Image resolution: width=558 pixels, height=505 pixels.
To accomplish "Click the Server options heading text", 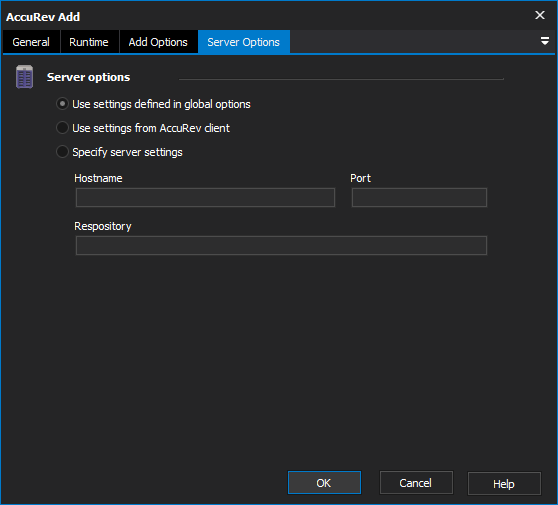I will tap(89, 77).
